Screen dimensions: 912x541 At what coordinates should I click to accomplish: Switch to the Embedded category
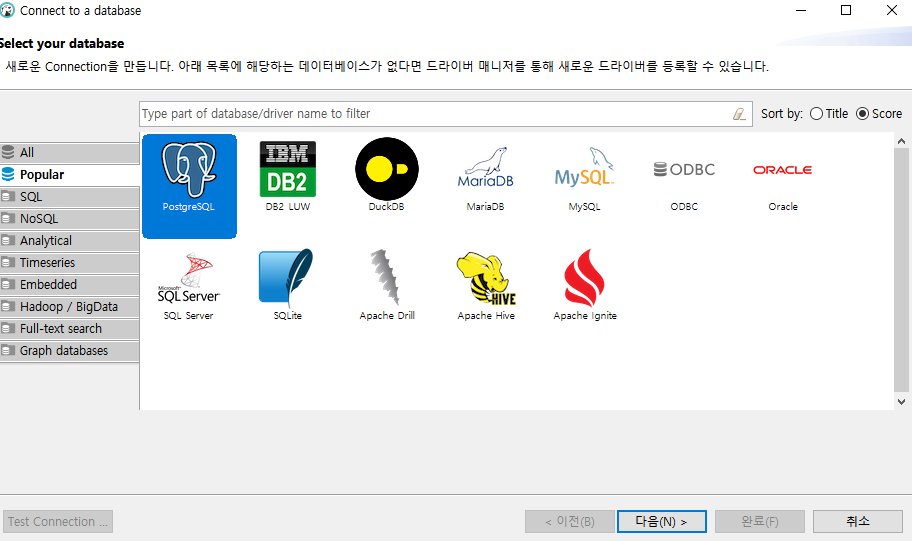point(70,284)
